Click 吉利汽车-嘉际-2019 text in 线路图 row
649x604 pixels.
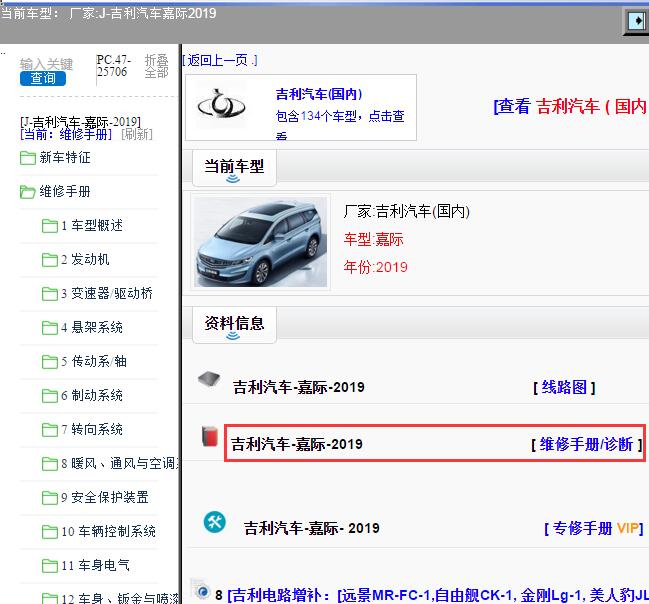[x=298, y=387]
